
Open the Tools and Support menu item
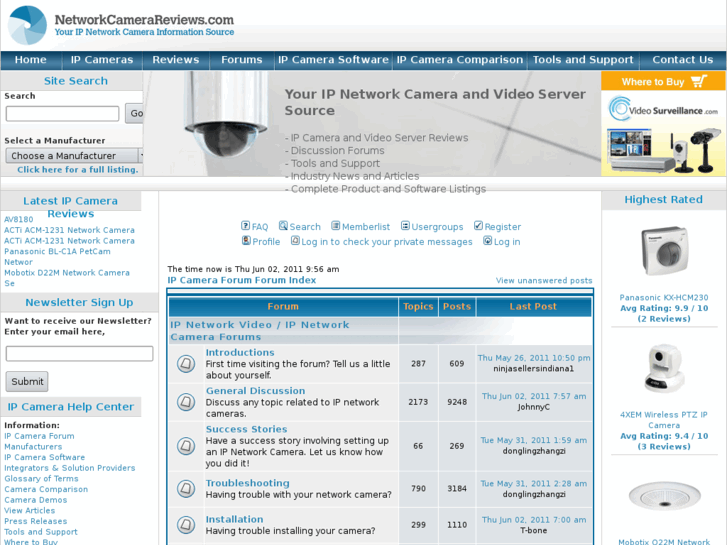tap(583, 60)
